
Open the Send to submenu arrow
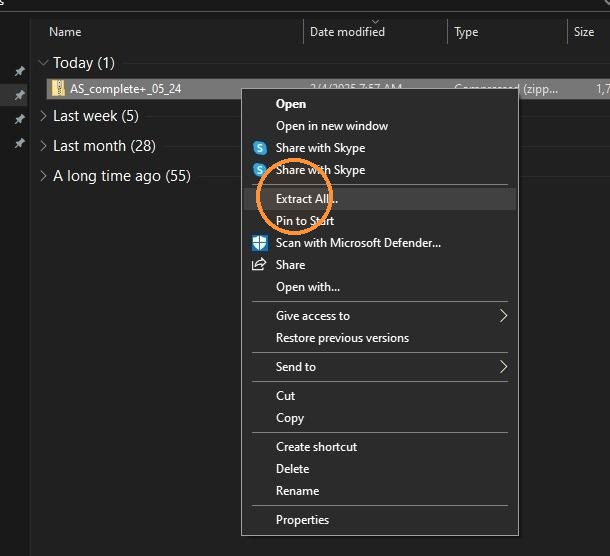pos(503,367)
